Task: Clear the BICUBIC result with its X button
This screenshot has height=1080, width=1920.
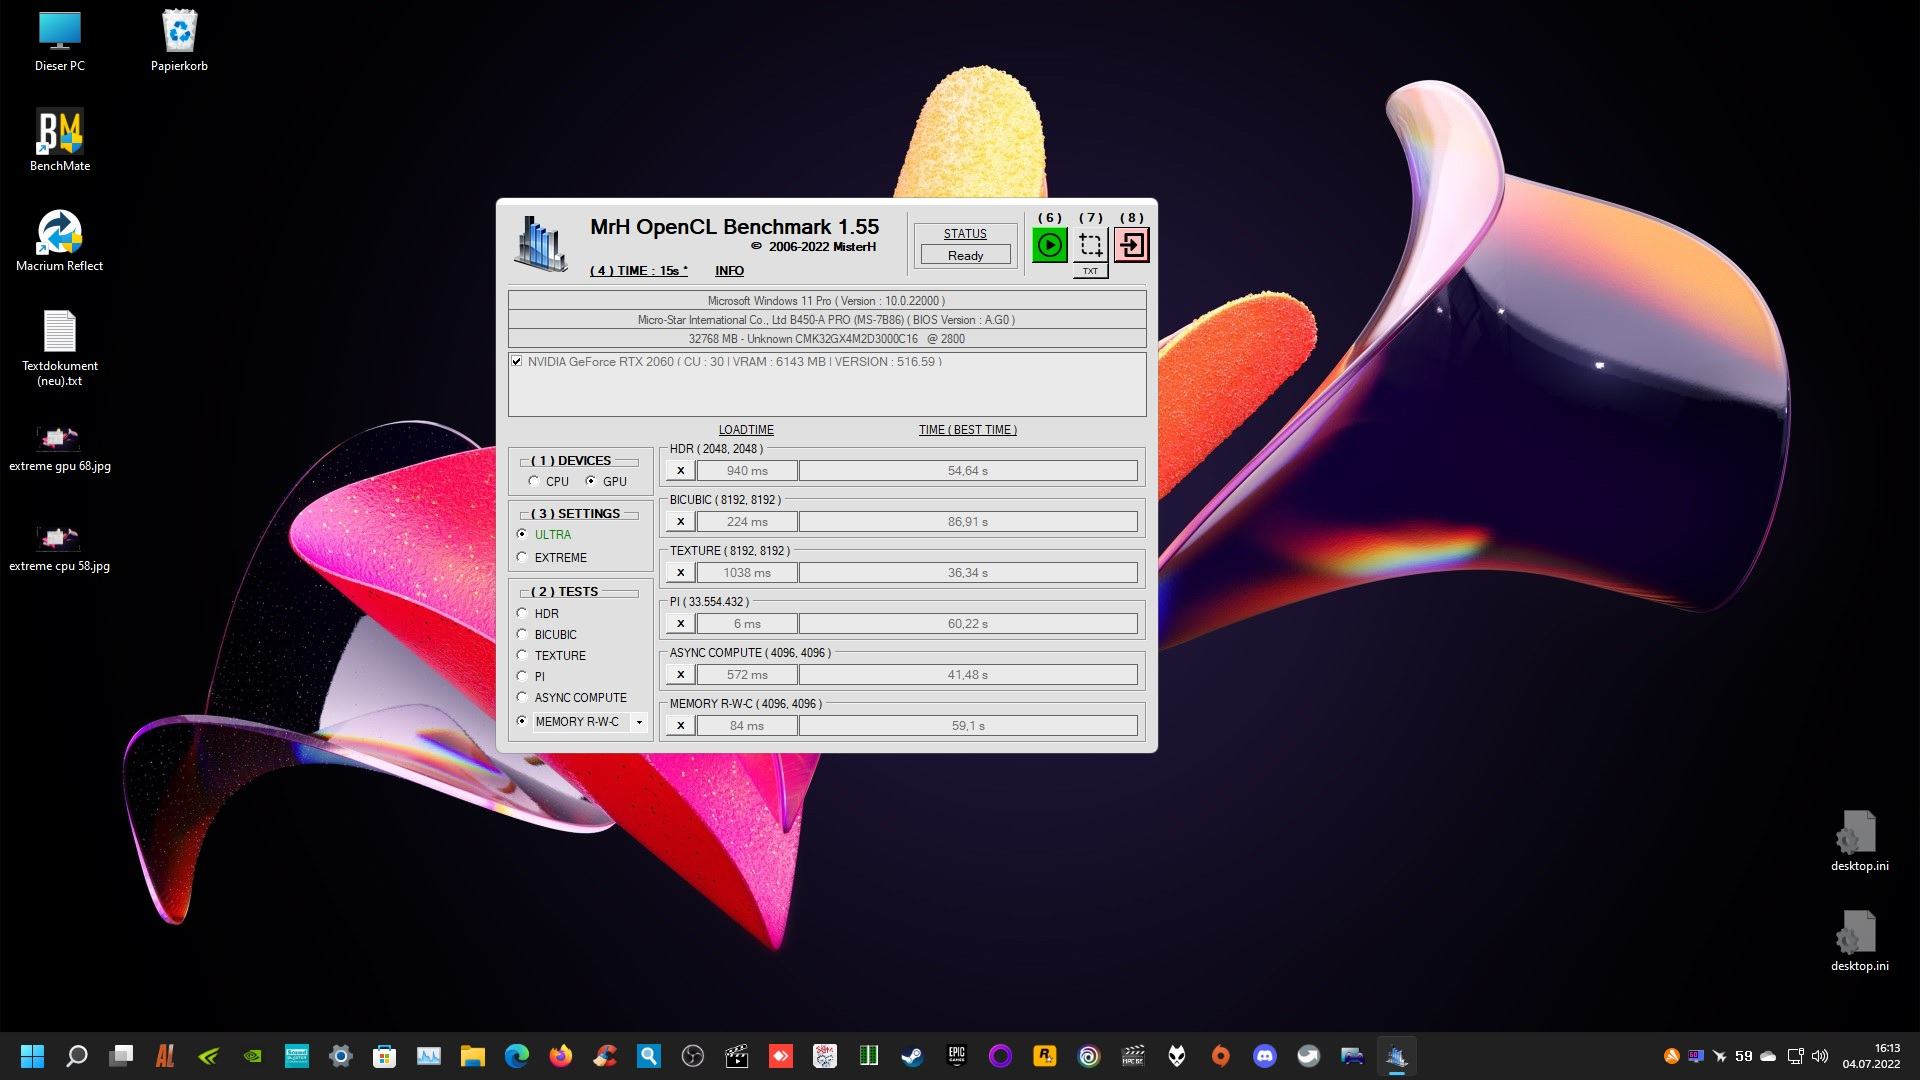Action: tap(680, 522)
